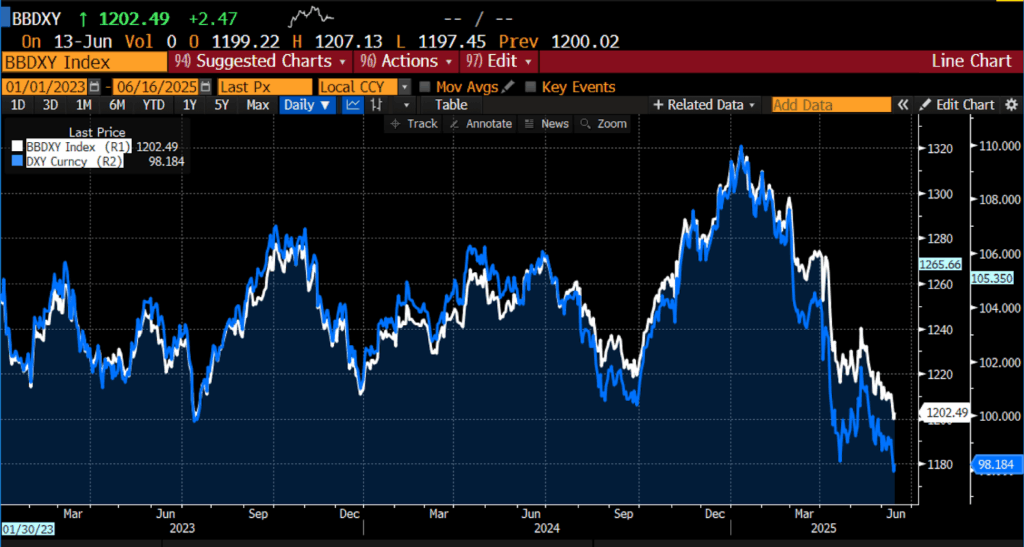Click the Edit Chart pencil button
This screenshot has height=547, width=1024.
point(957,105)
